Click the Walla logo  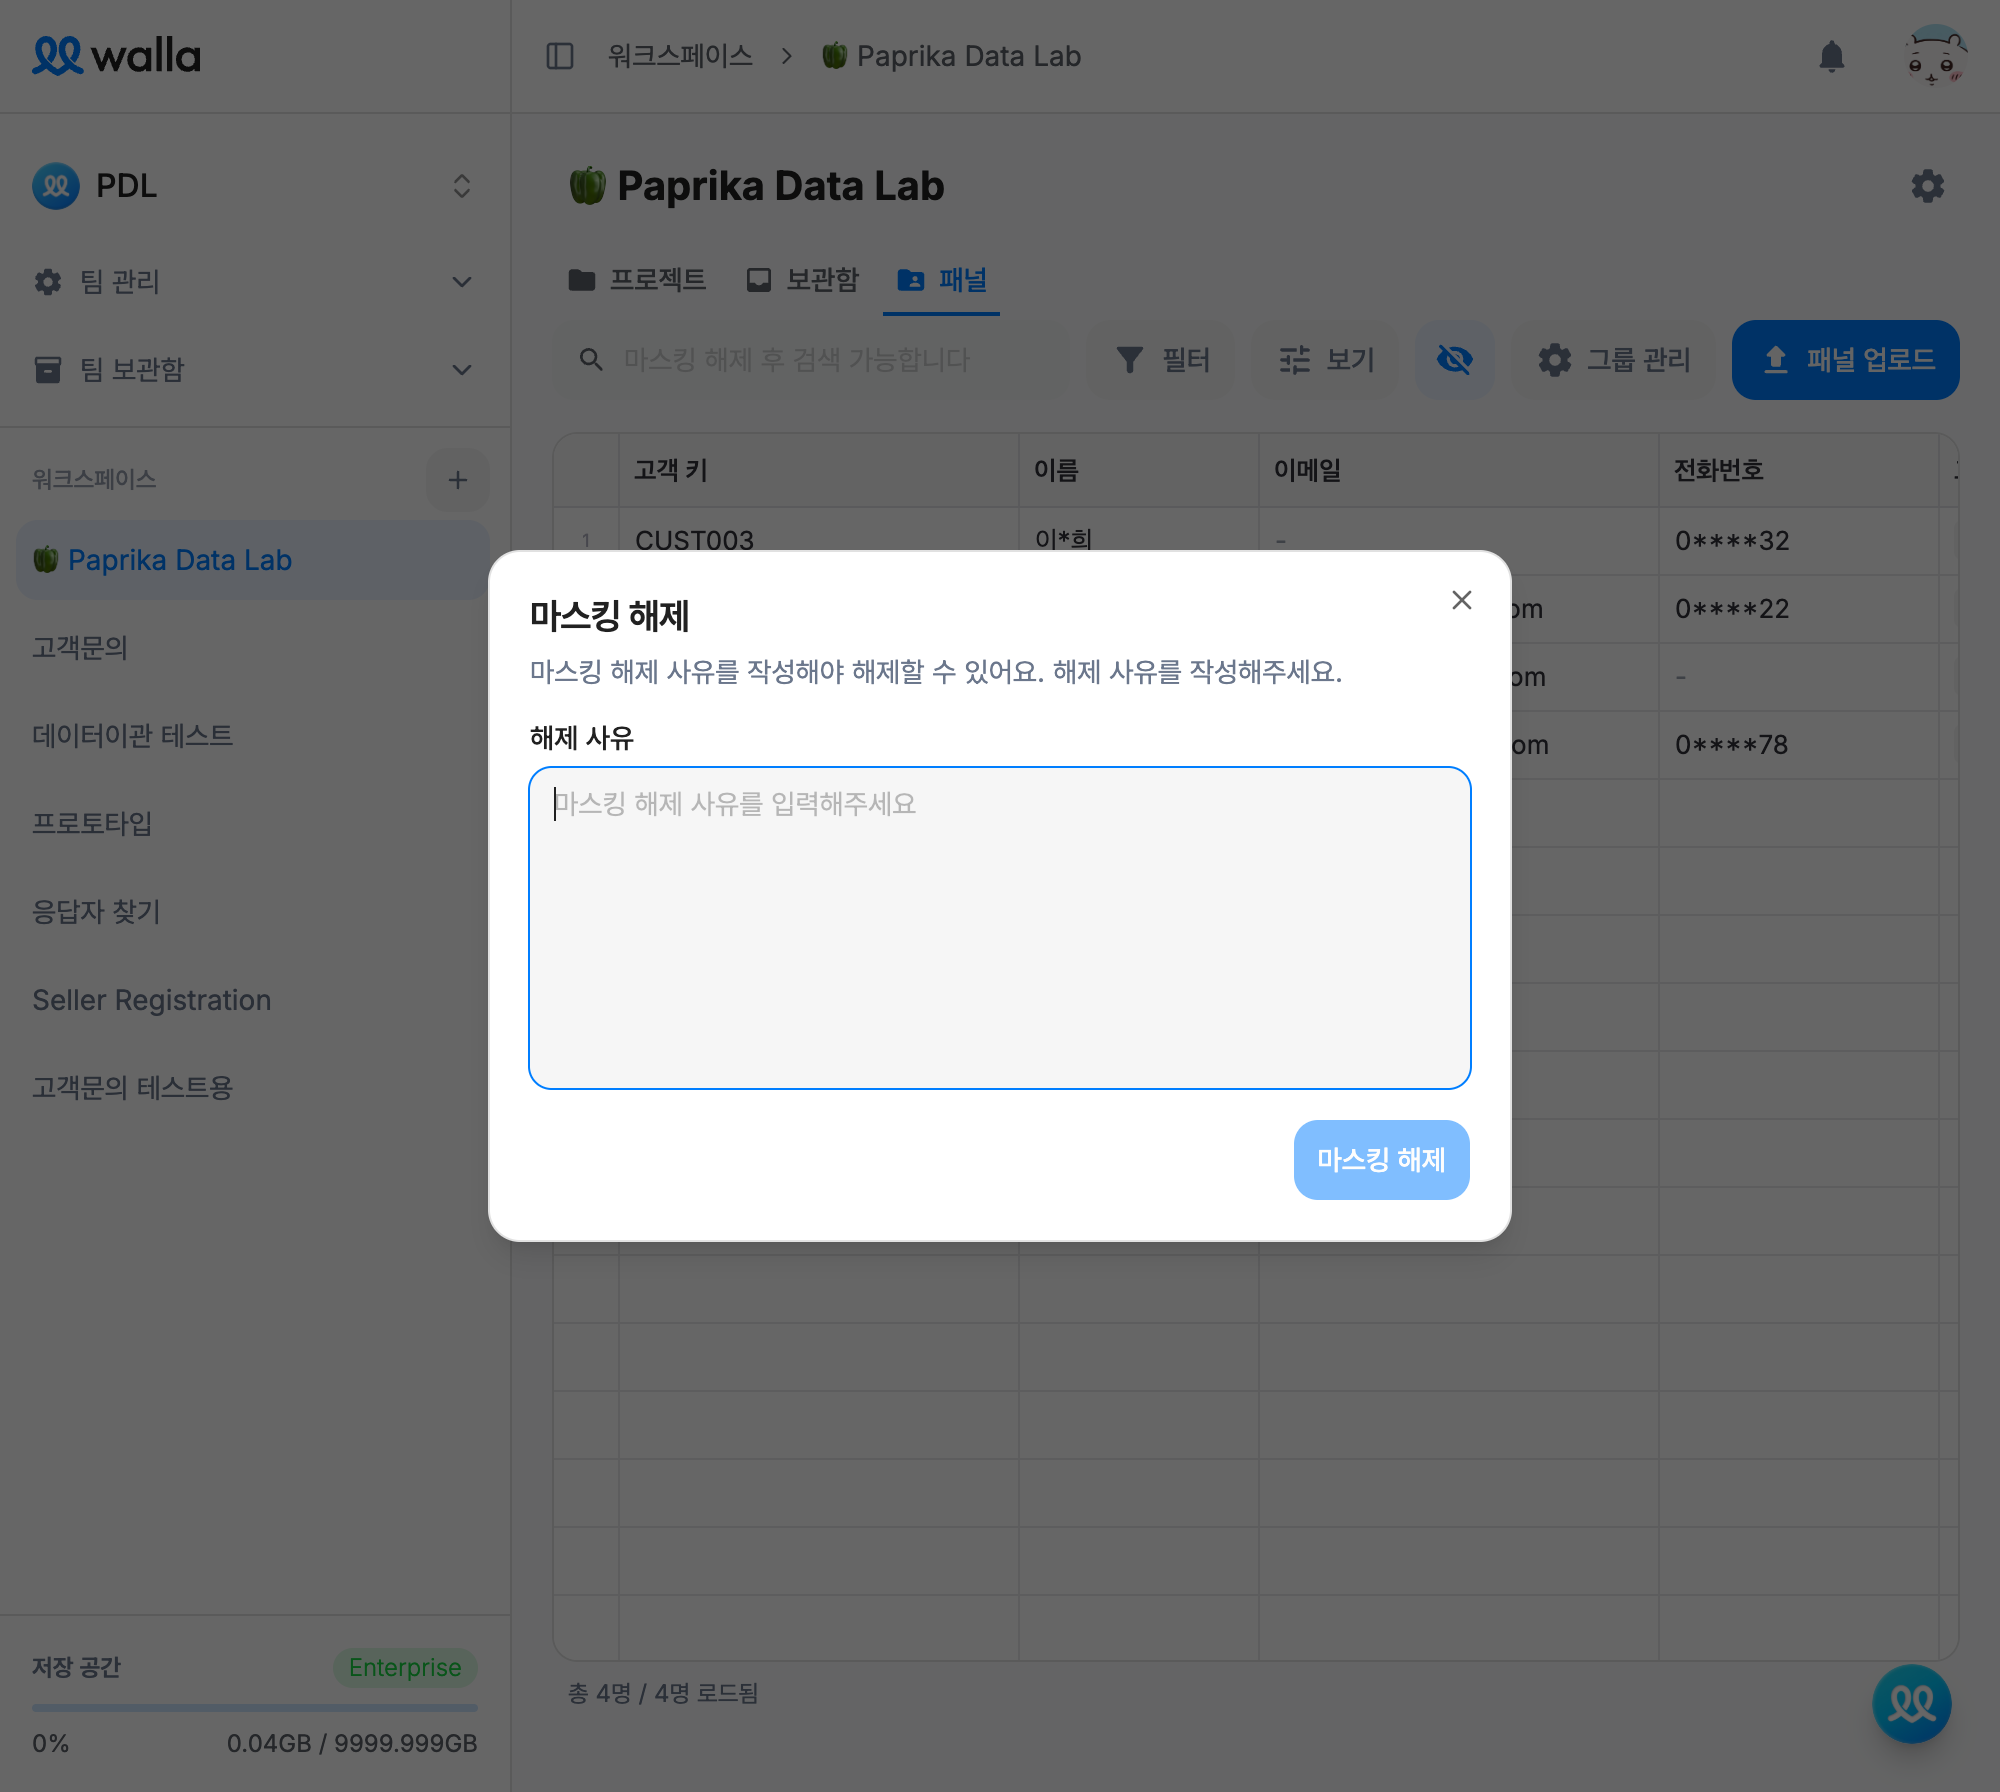click(116, 56)
